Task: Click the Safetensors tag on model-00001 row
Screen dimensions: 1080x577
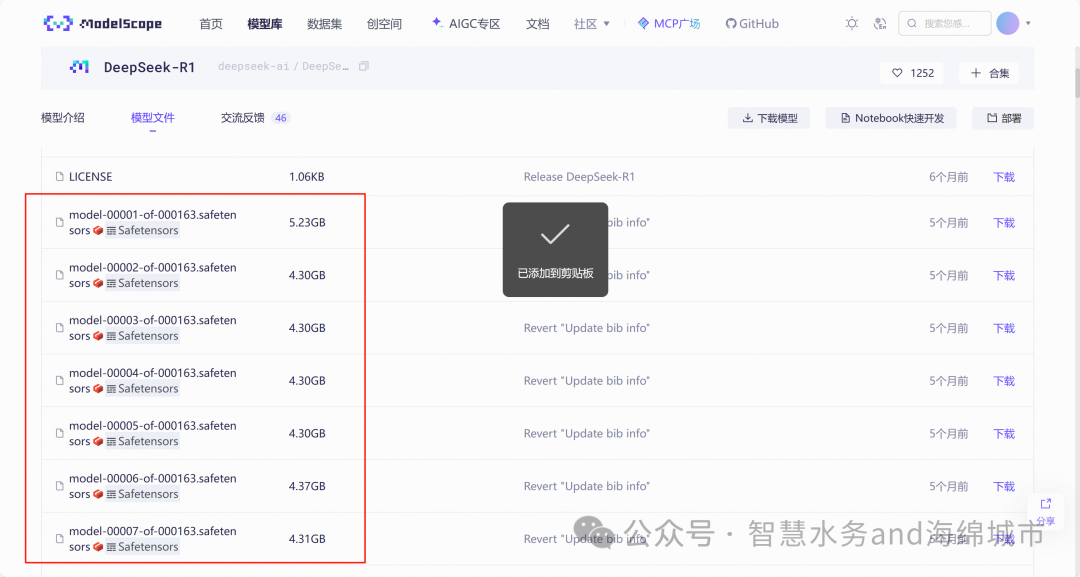Action: [142, 231]
